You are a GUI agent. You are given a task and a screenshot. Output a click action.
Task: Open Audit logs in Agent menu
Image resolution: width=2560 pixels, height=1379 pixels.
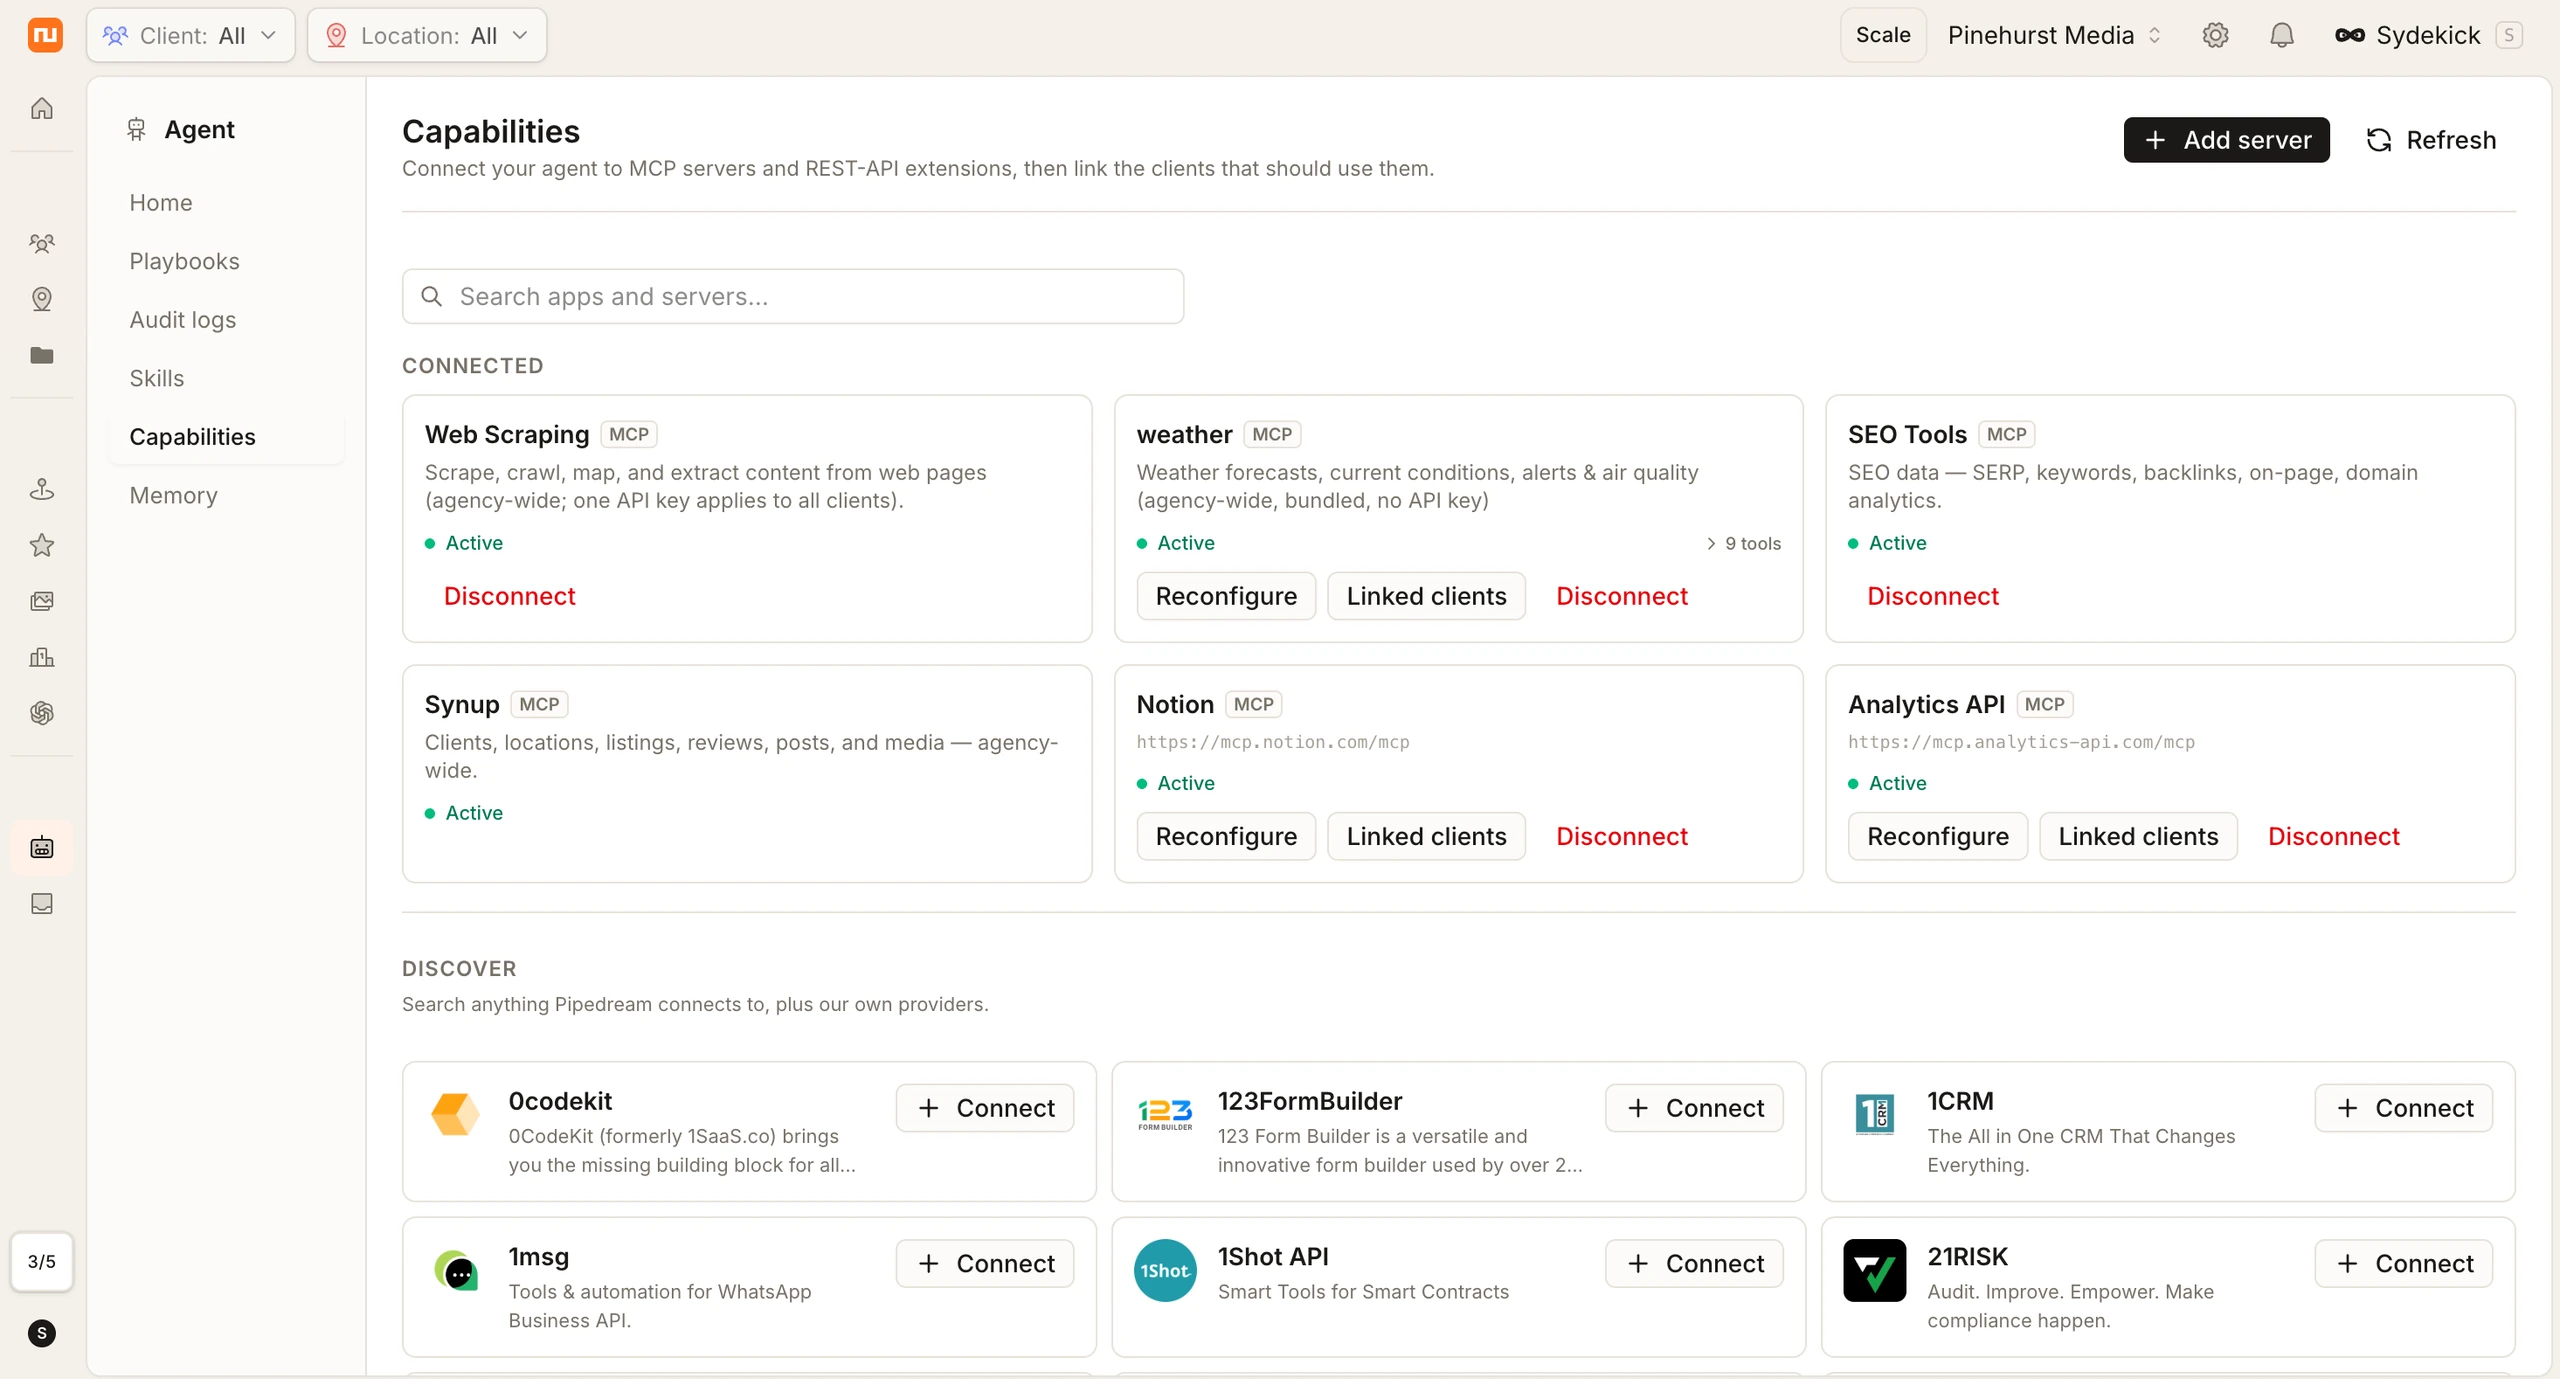coord(183,319)
